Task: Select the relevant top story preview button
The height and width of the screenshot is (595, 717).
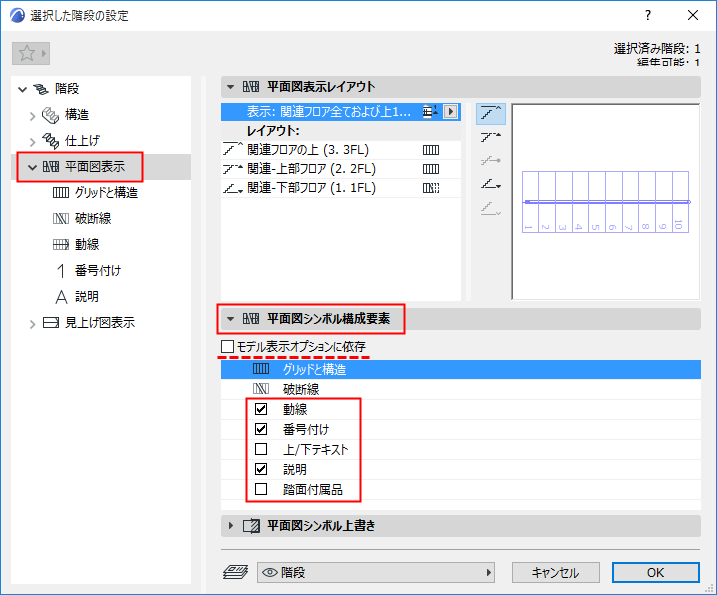Action: pos(491,137)
